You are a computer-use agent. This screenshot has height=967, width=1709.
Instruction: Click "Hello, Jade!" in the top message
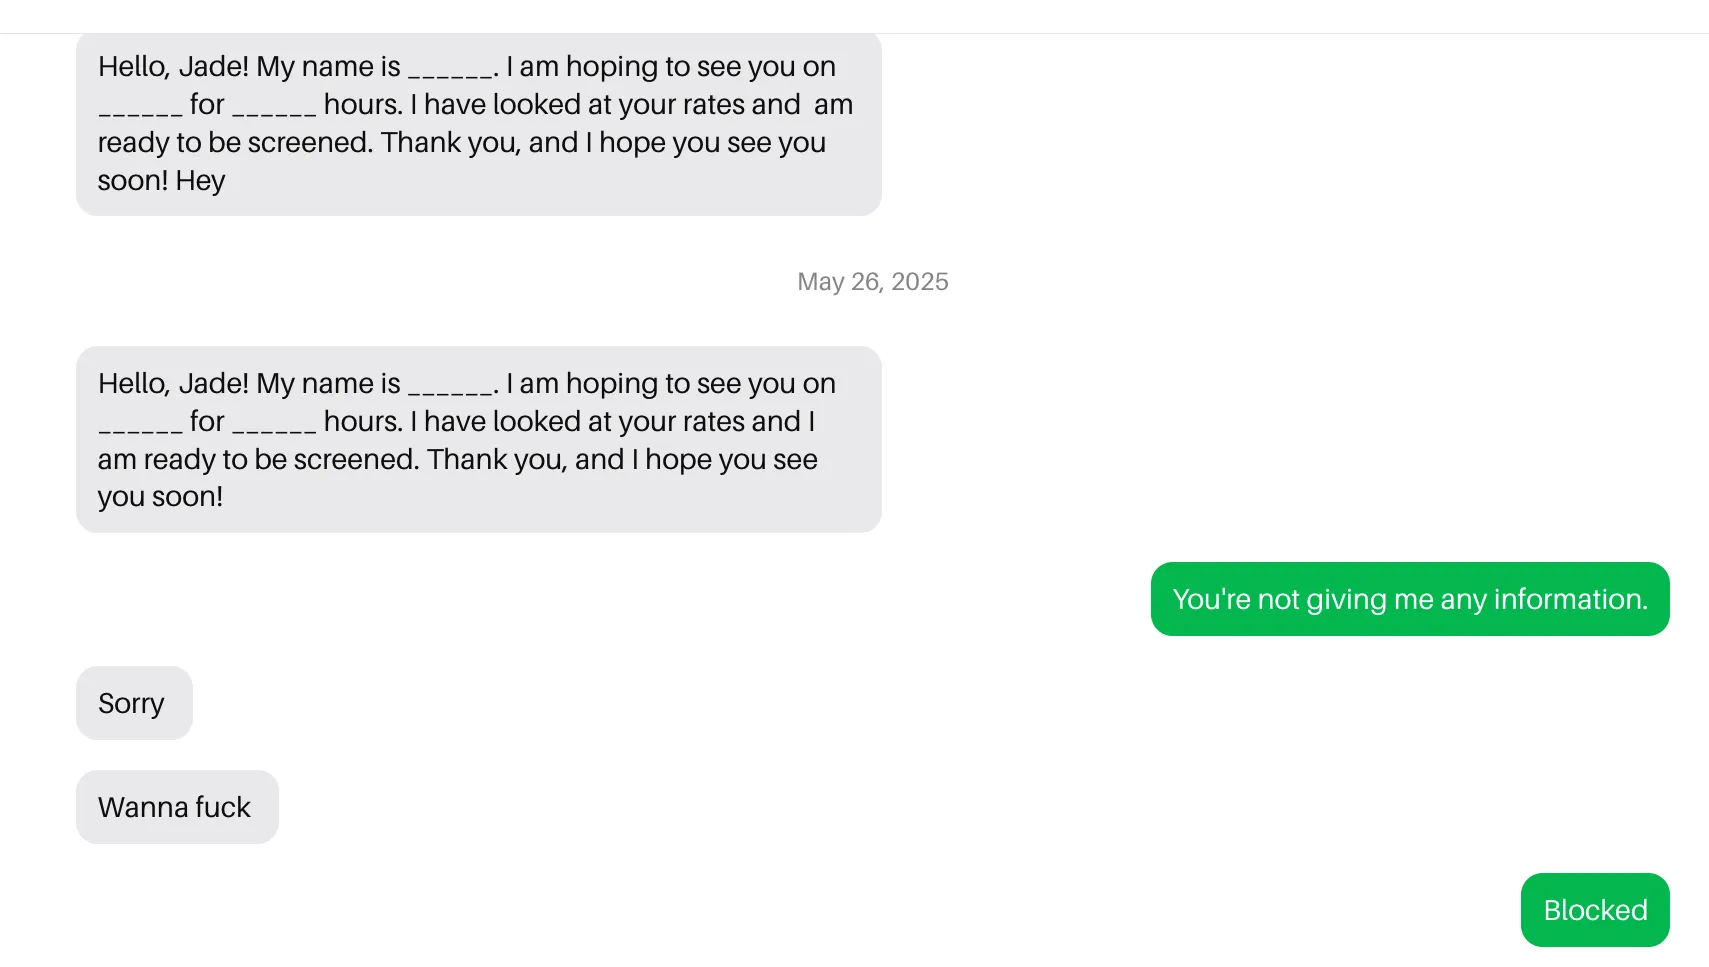tap(173, 67)
